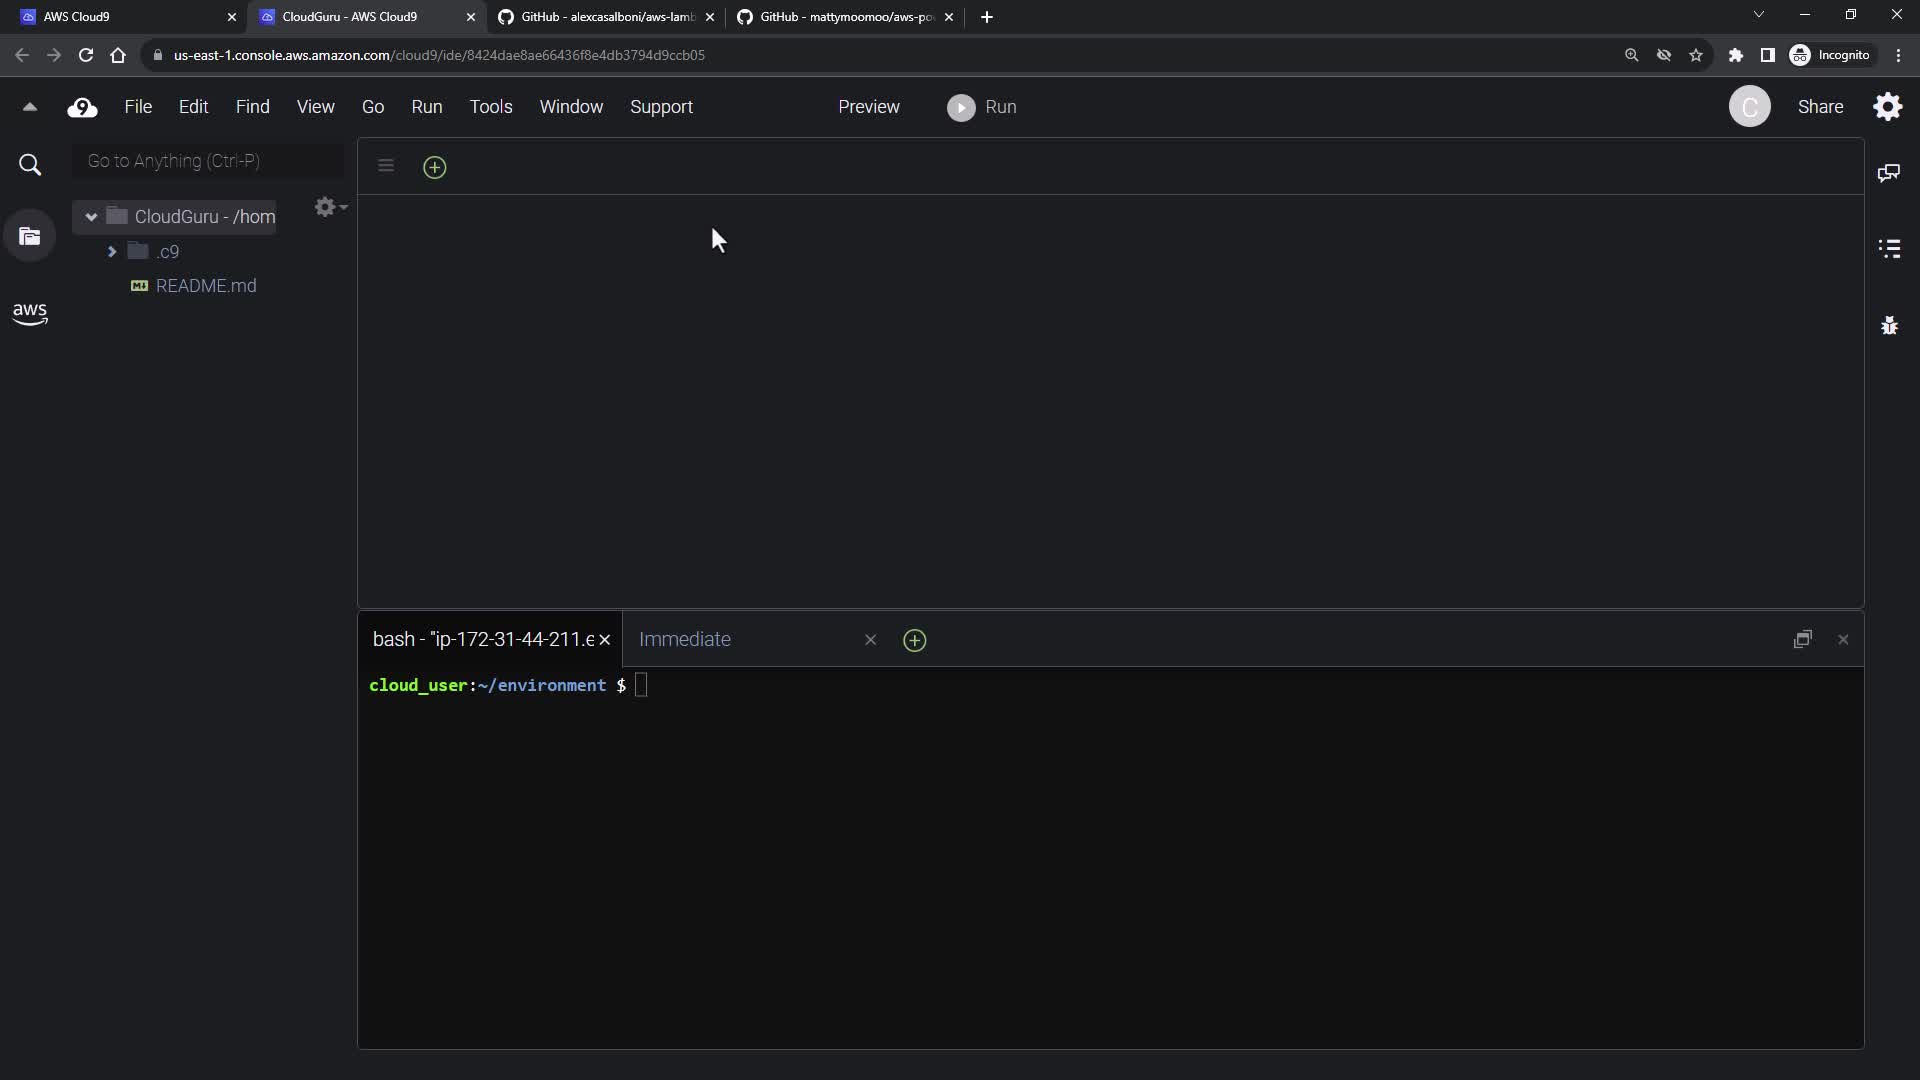The height and width of the screenshot is (1080, 1920).
Task: Open new terminal tab with plus icon
Action: click(x=914, y=641)
